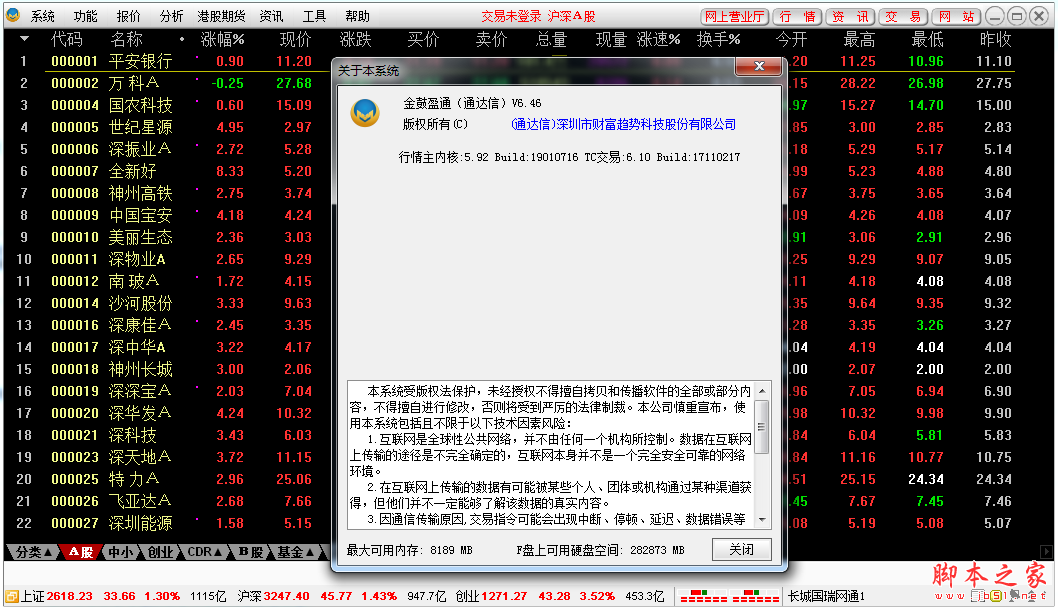Click the 金鼓盈通 logo in About dialog
The height and width of the screenshot is (607, 1058).
pyautogui.click(x=365, y=113)
